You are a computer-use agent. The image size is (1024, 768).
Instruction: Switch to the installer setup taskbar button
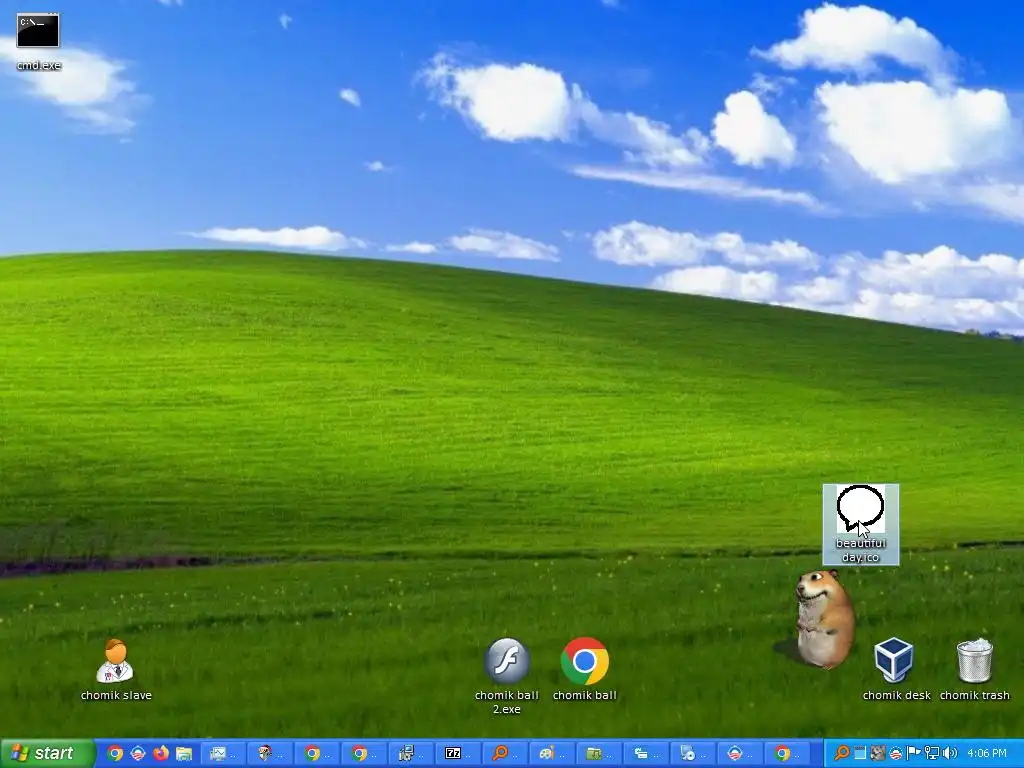click(x=411, y=754)
